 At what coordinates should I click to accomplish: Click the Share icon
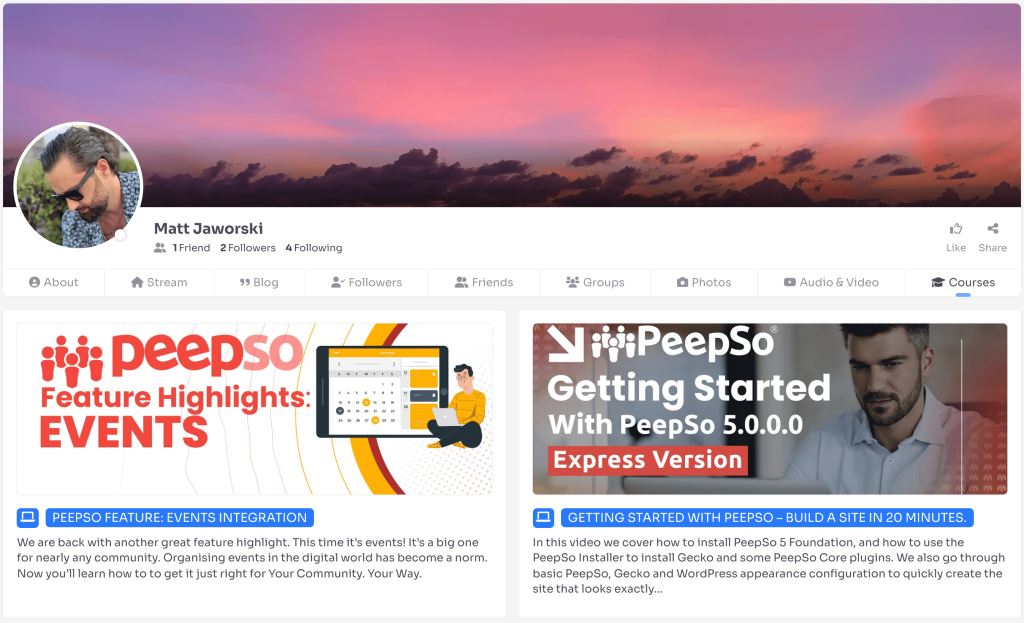(x=993, y=229)
